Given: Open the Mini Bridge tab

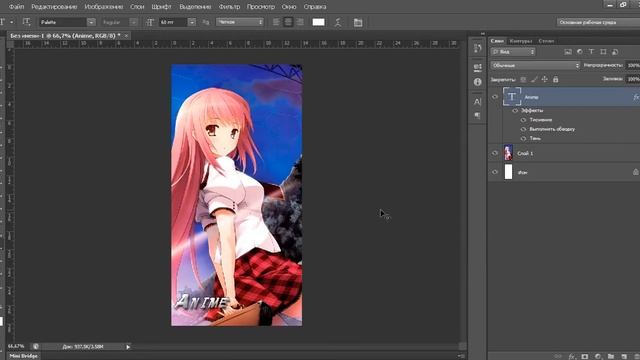Looking at the screenshot, I should [23, 356].
